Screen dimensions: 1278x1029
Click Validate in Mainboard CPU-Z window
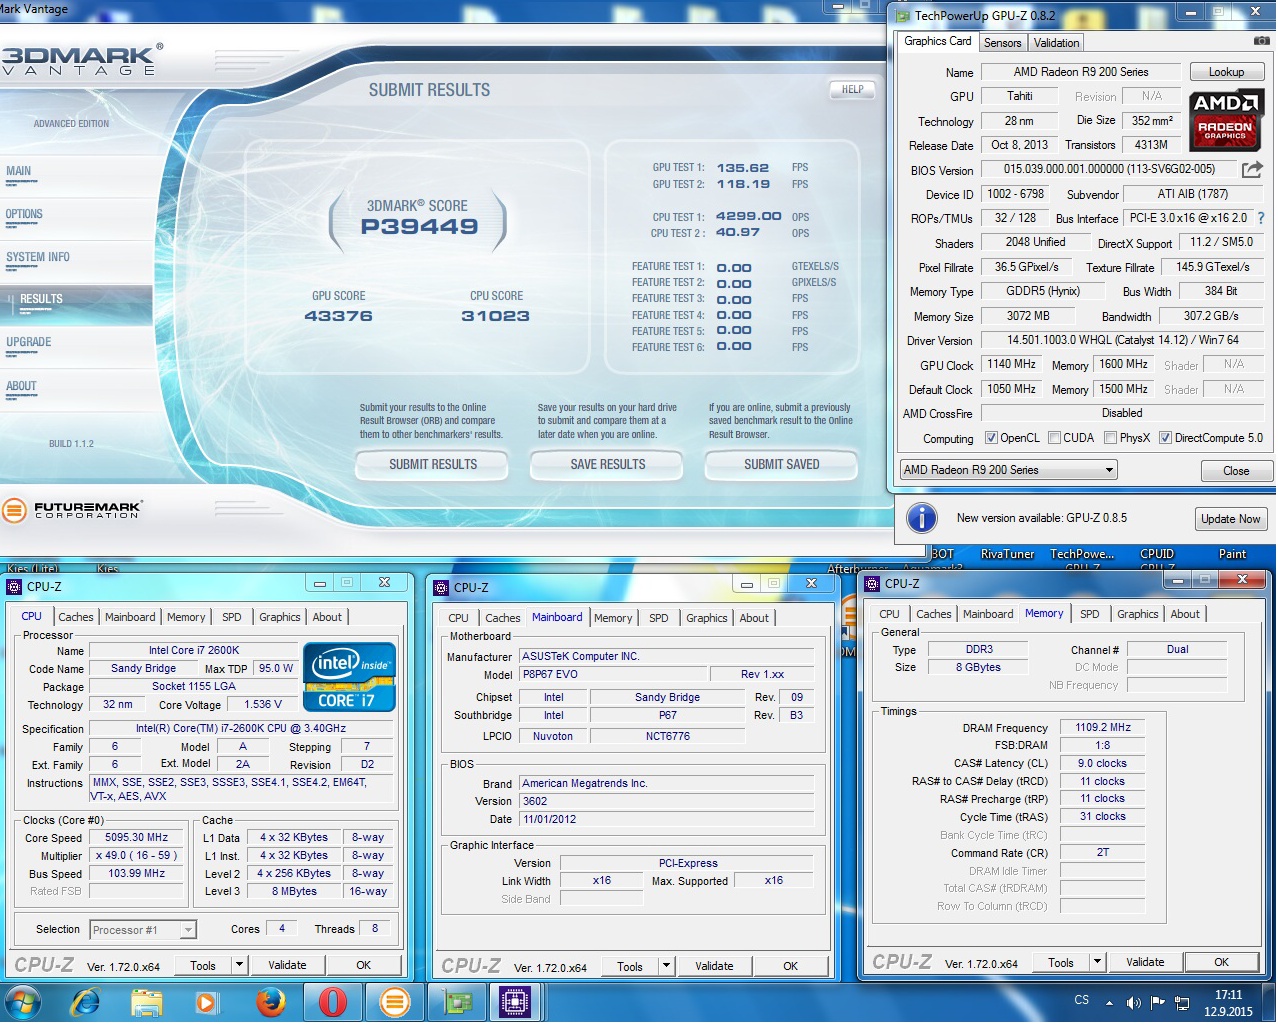[x=714, y=966]
